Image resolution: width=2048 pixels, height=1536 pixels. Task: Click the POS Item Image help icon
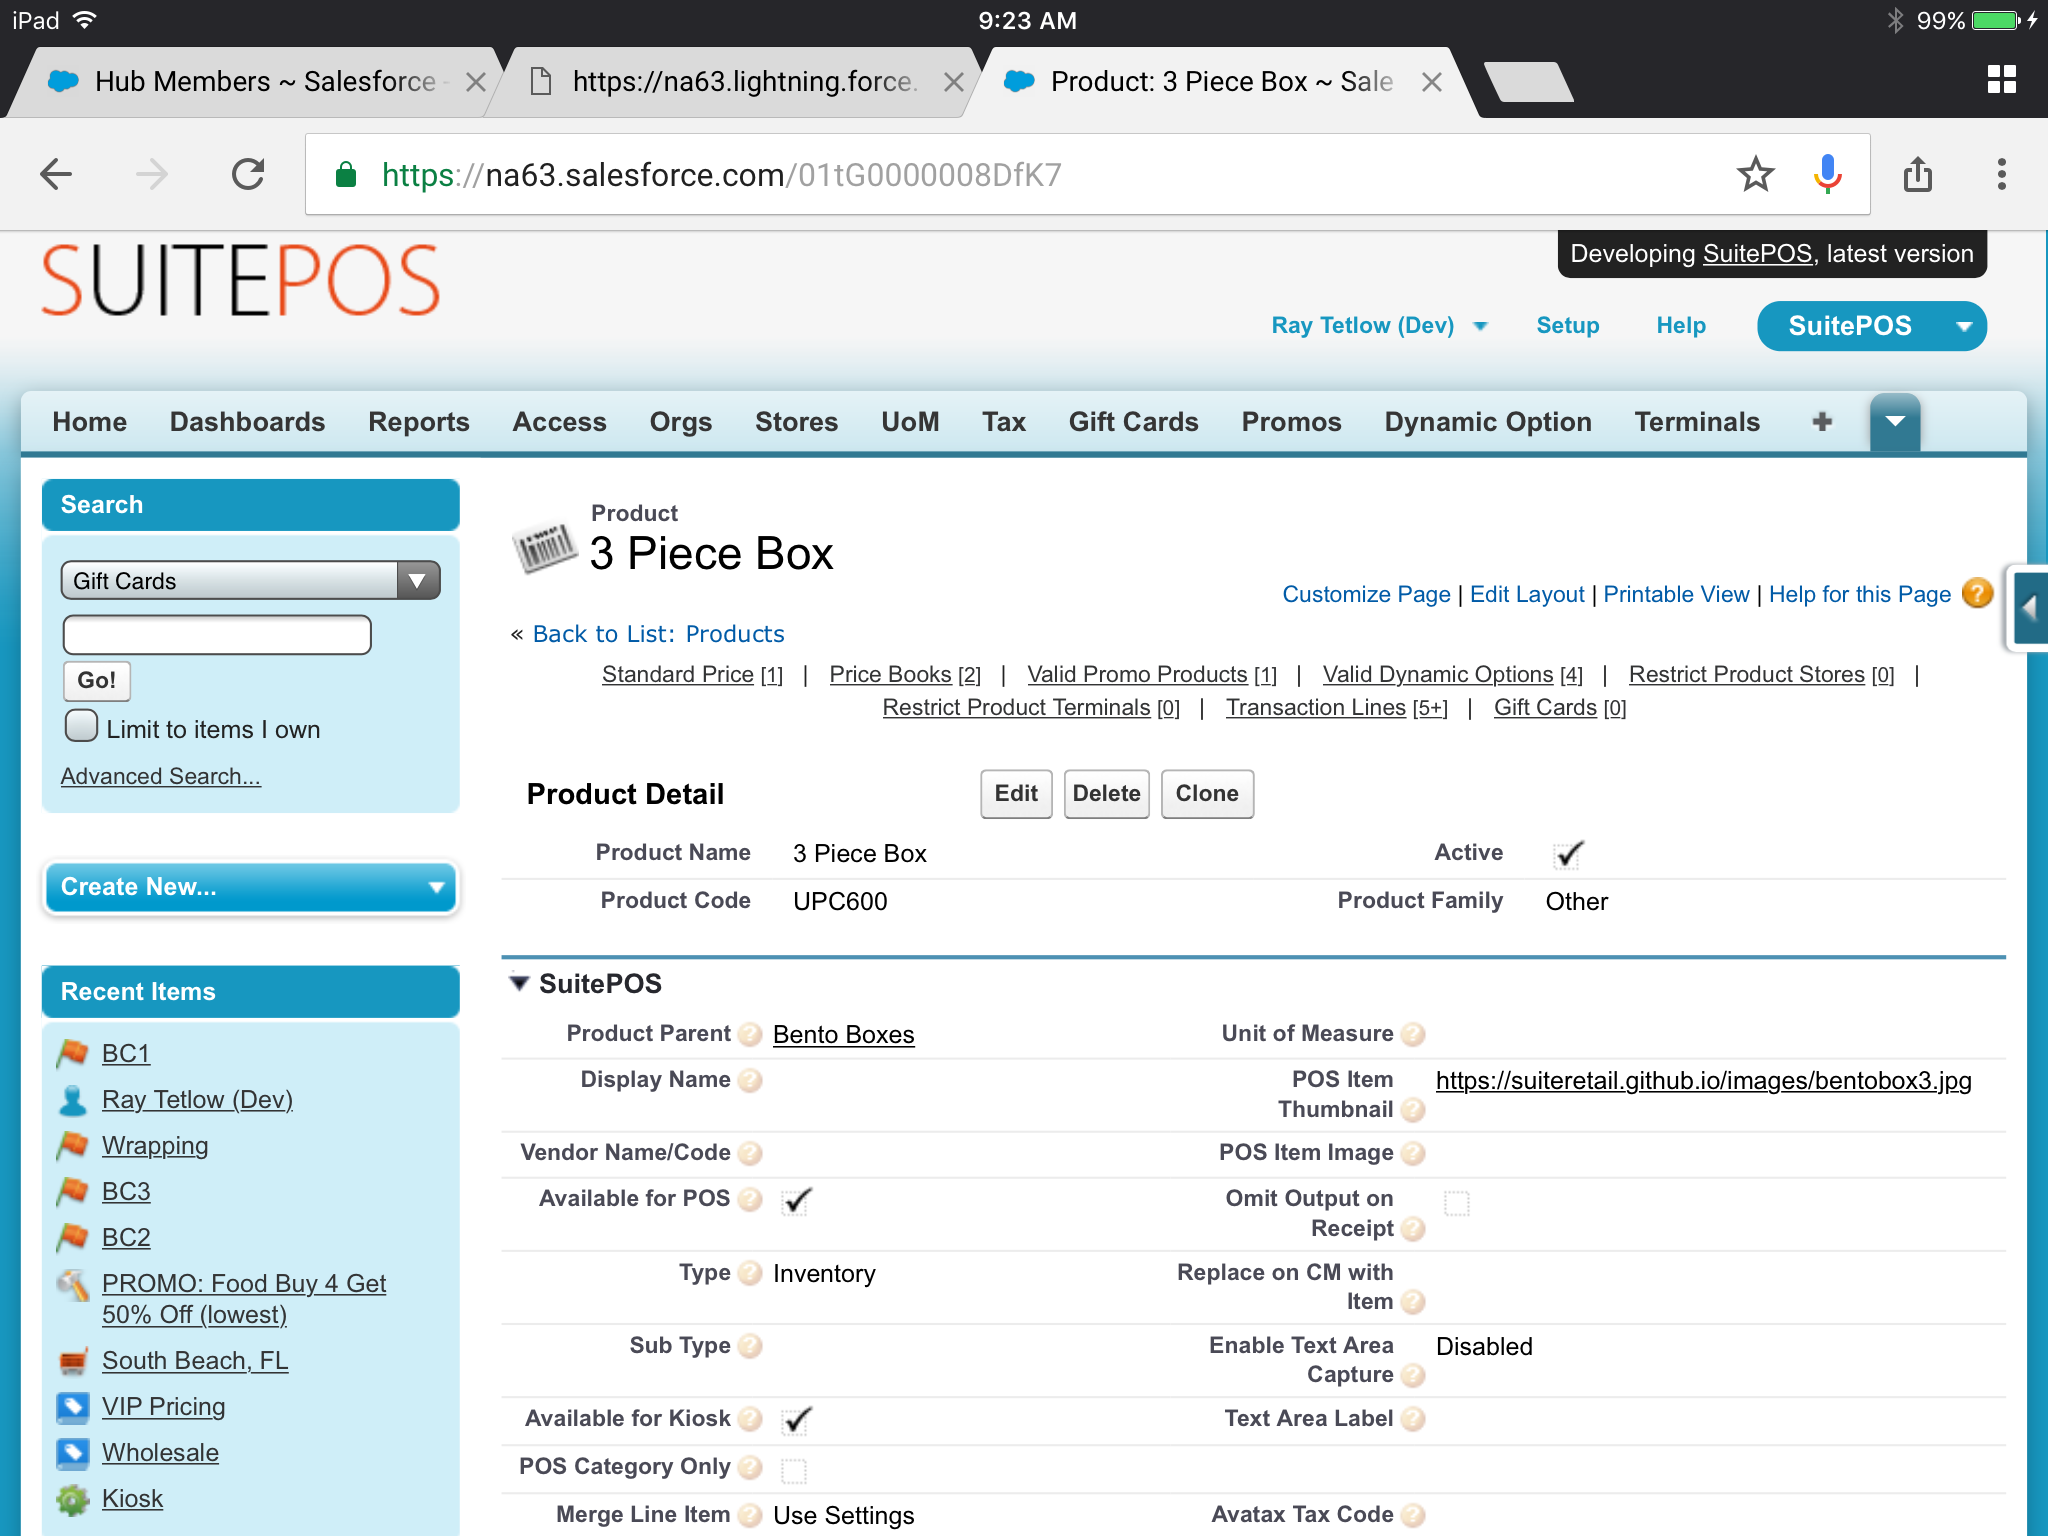pos(1413,1154)
